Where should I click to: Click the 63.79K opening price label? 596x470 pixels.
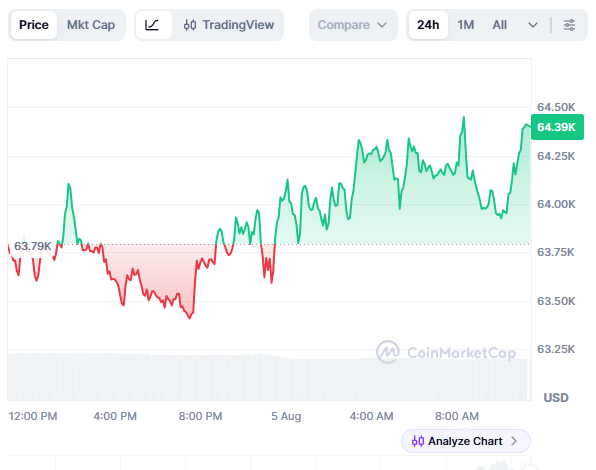pos(32,246)
